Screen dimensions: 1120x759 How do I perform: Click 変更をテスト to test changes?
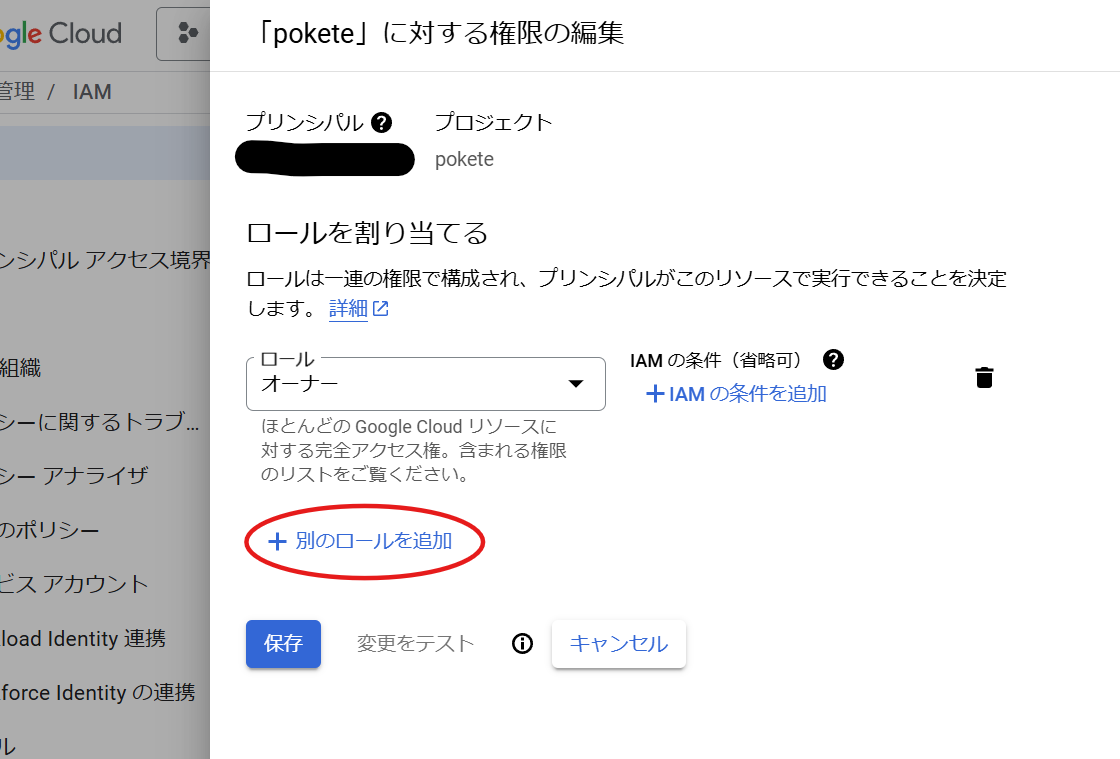[x=415, y=644]
